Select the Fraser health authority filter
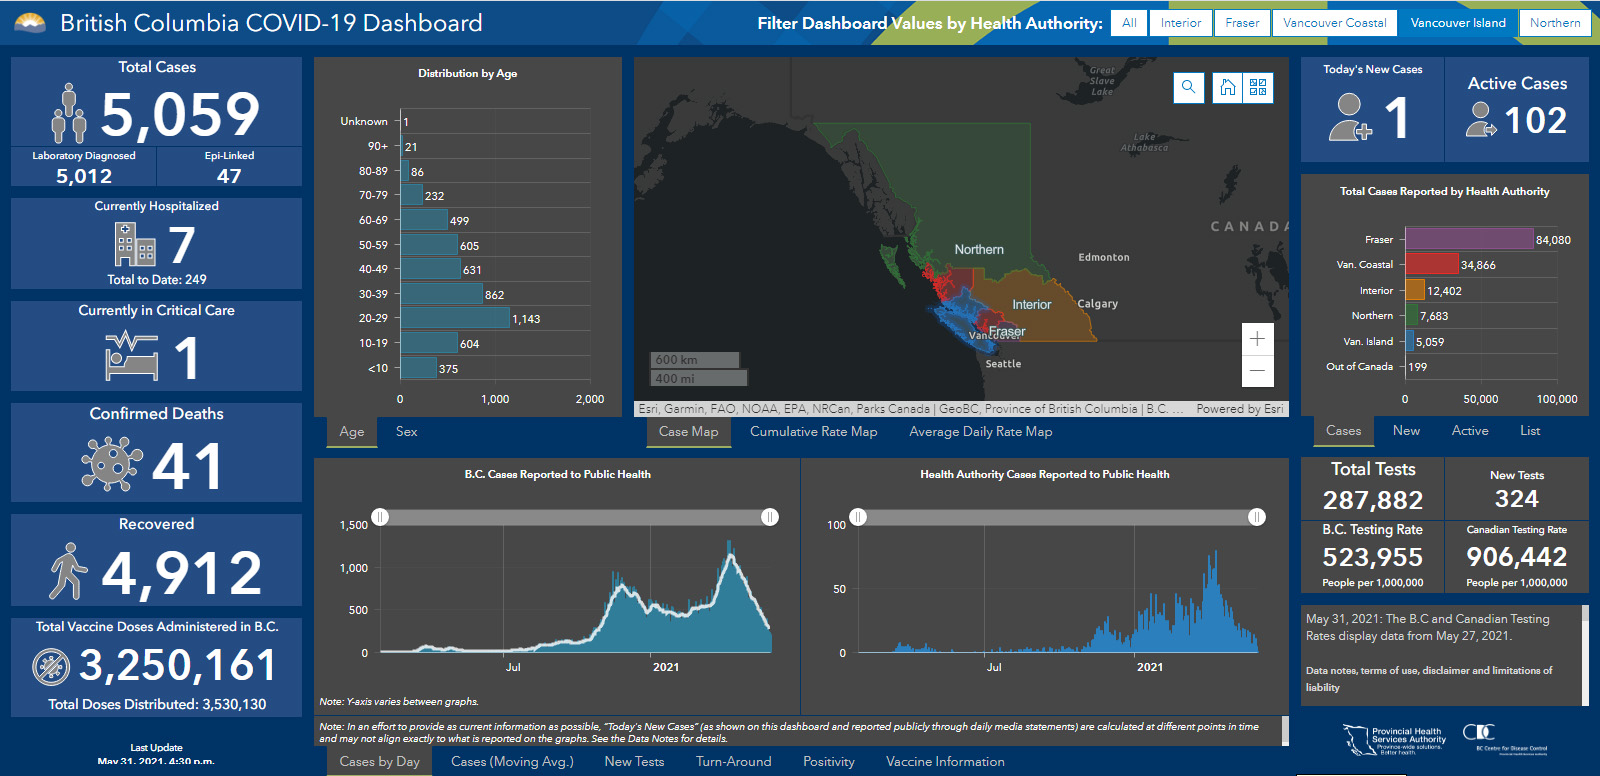1600x776 pixels. pyautogui.click(x=1242, y=23)
